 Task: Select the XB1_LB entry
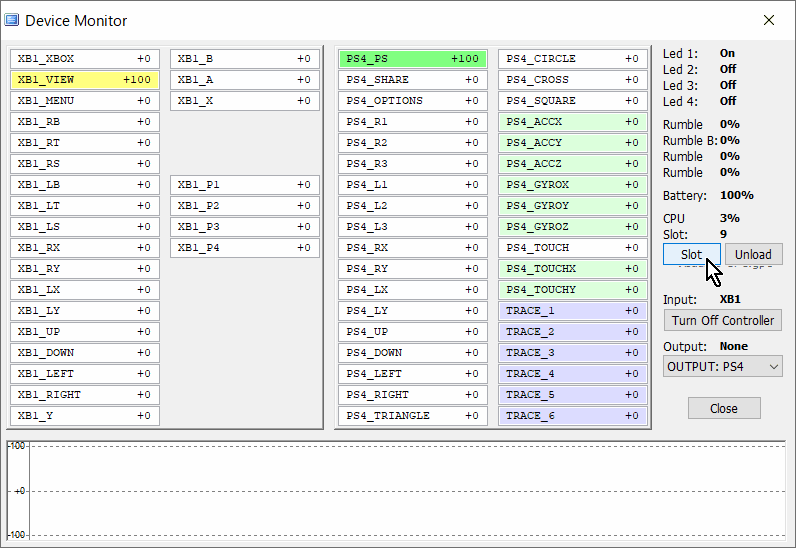(85, 185)
